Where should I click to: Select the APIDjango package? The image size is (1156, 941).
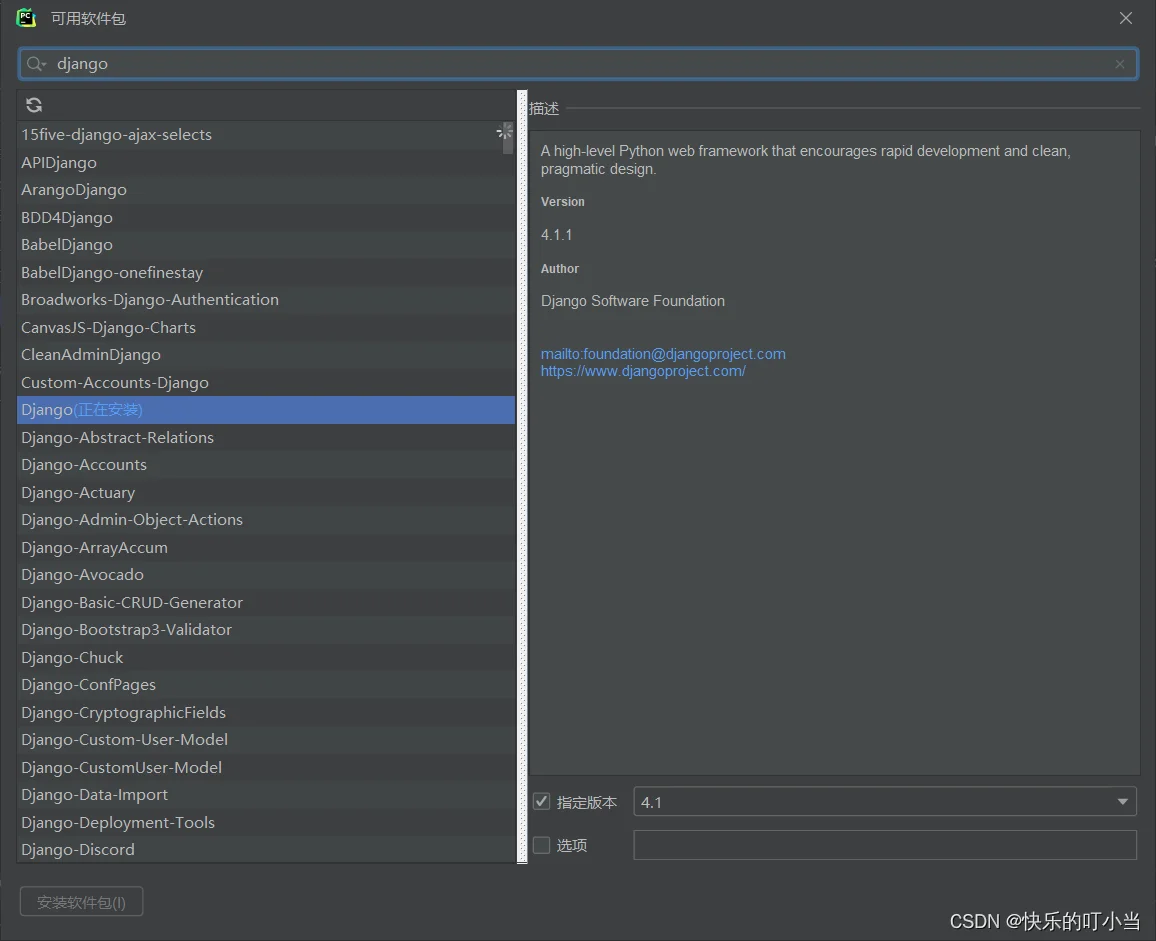tap(265, 163)
